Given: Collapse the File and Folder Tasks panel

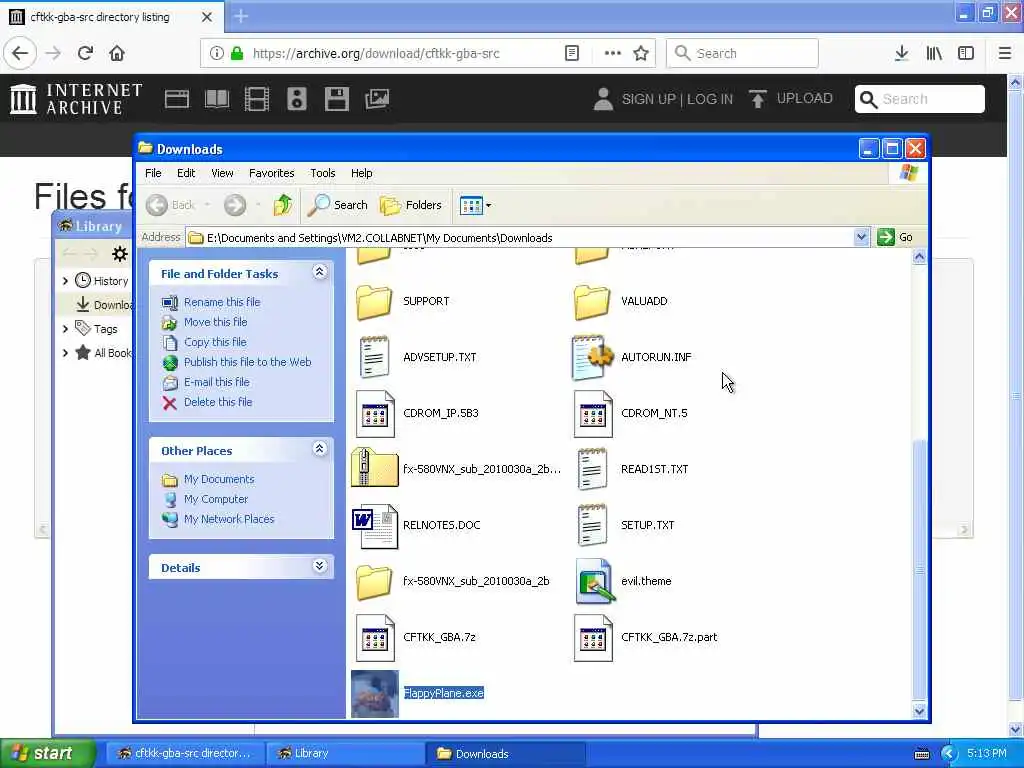Looking at the screenshot, I should pos(319,272).
